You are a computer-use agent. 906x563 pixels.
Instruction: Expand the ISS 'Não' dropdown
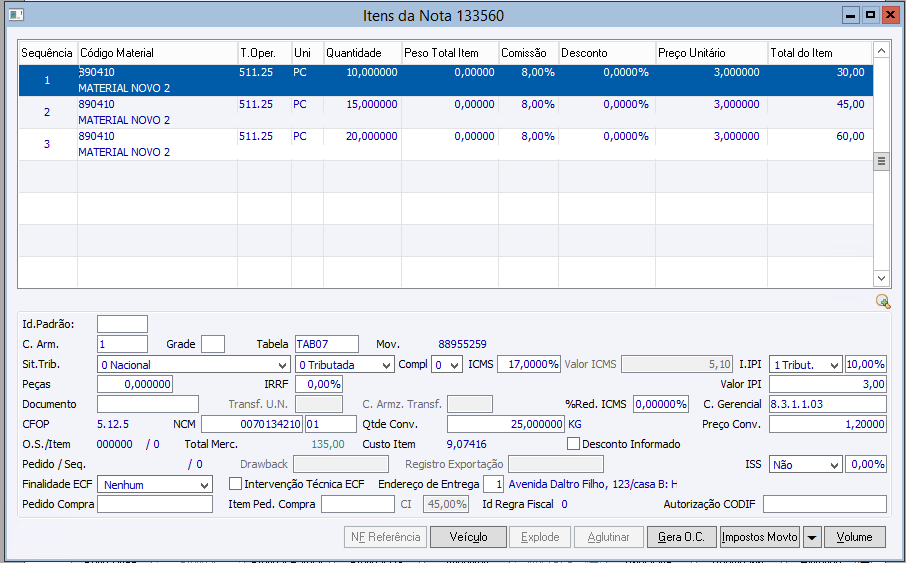pos(833,465)
